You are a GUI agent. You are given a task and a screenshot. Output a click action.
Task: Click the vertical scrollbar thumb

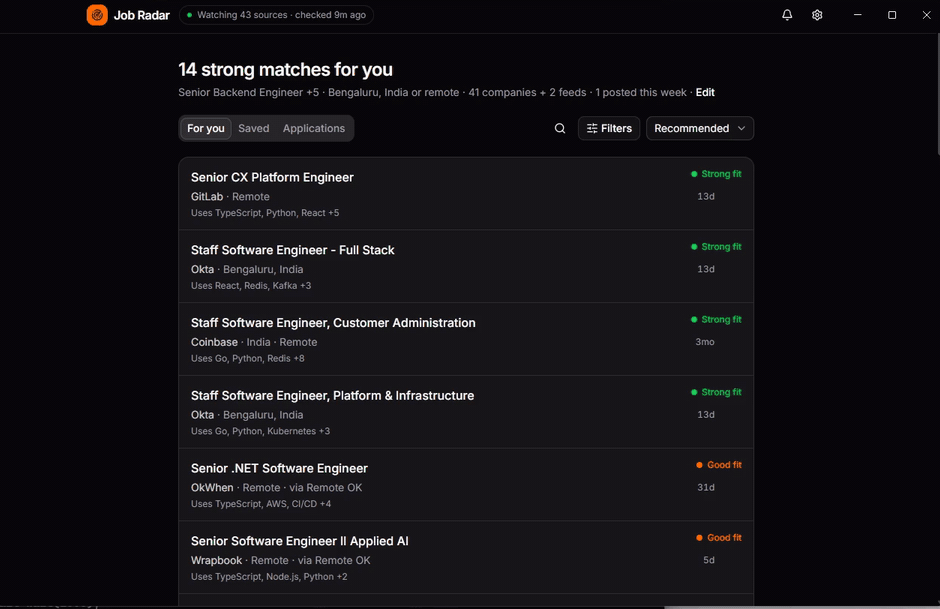click(938, 97)
